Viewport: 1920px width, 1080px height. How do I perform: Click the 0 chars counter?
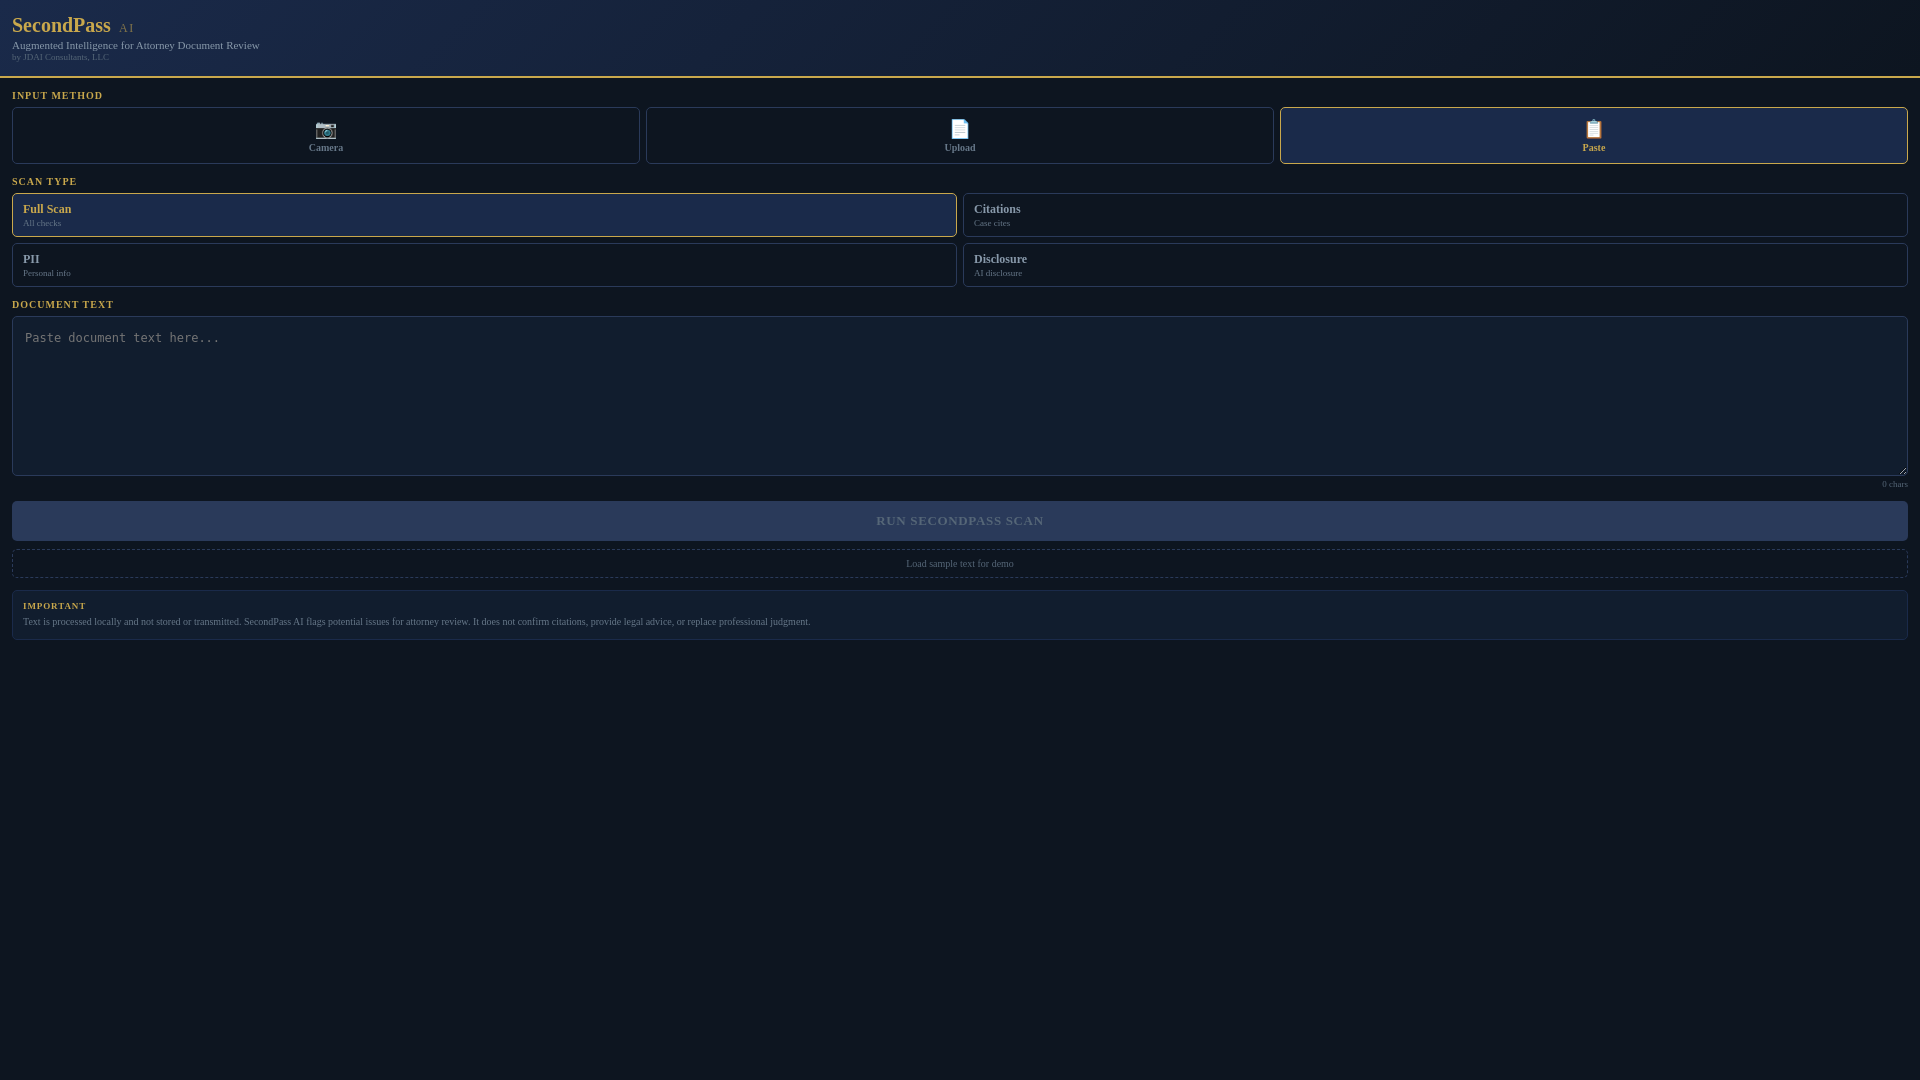(1894, 484)
